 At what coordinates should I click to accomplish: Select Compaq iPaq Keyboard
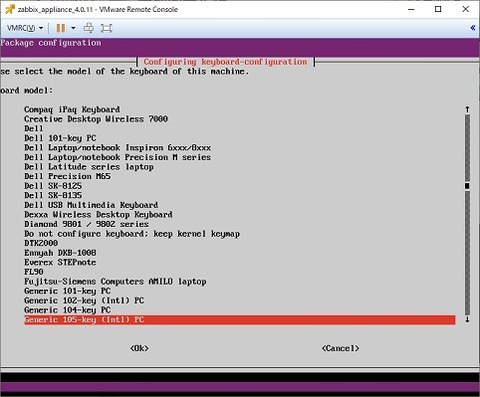coord(72,109)
